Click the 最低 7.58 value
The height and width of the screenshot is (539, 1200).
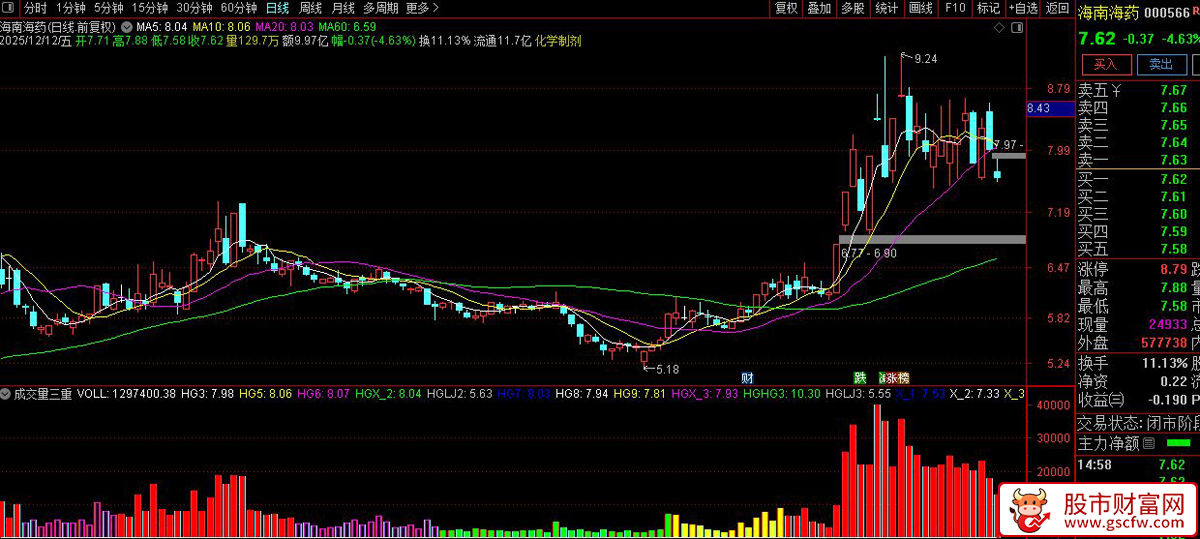(x=1172, y=306)
